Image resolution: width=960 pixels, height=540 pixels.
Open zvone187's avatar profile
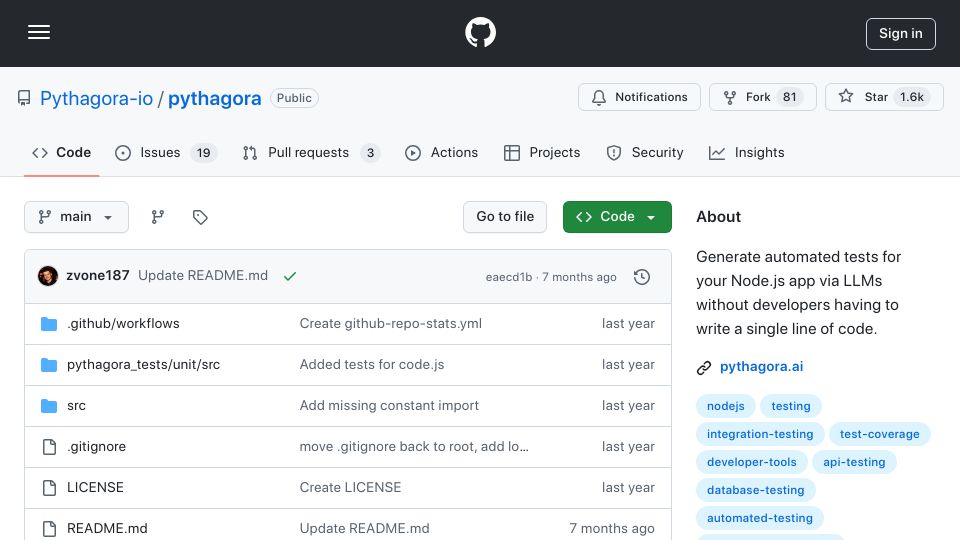(48, 276)
